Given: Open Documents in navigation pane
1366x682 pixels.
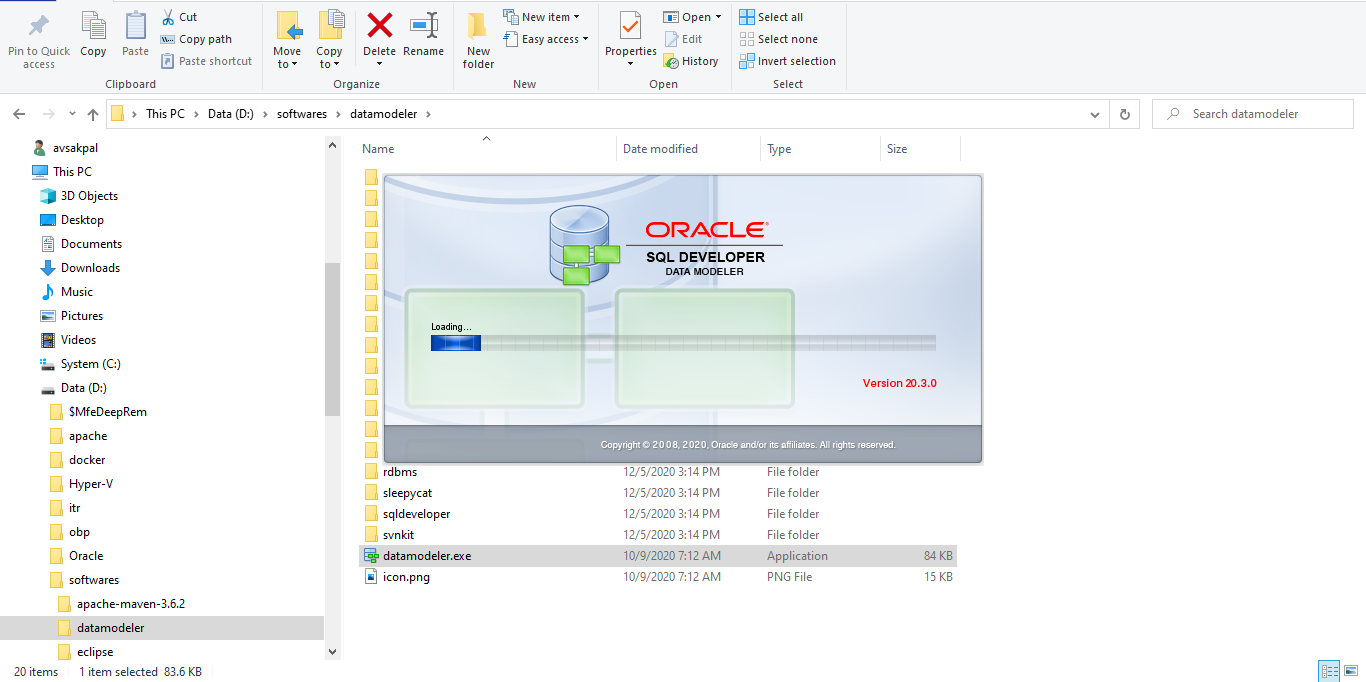Looking at the screenshot, I should pos(91,244).
